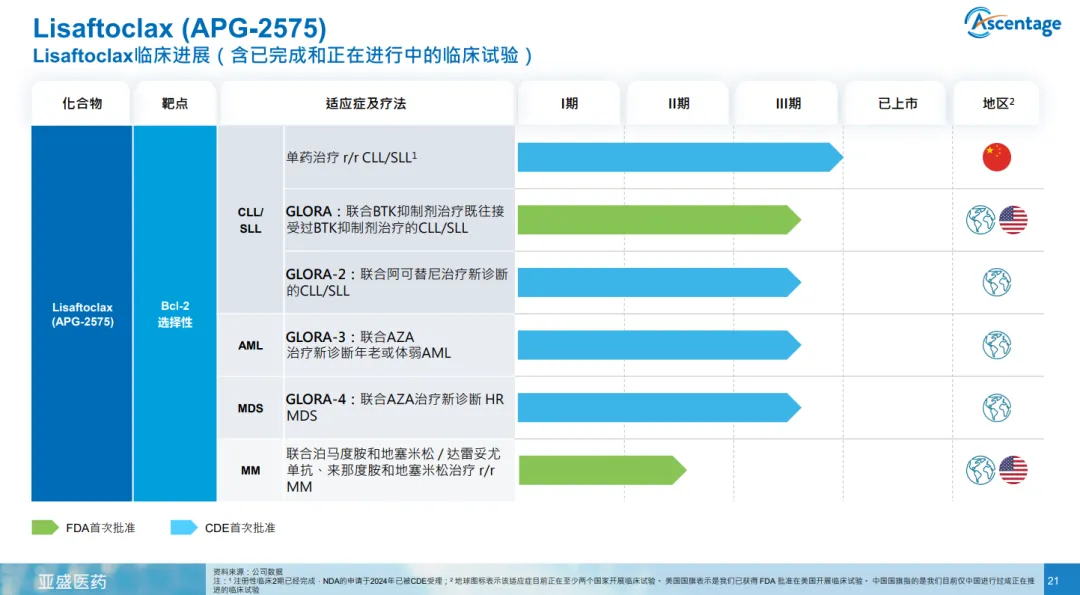Click the Bcl-2 选择性 target cell
Viewport: 1080px width, 595px height.
point(175,314)
